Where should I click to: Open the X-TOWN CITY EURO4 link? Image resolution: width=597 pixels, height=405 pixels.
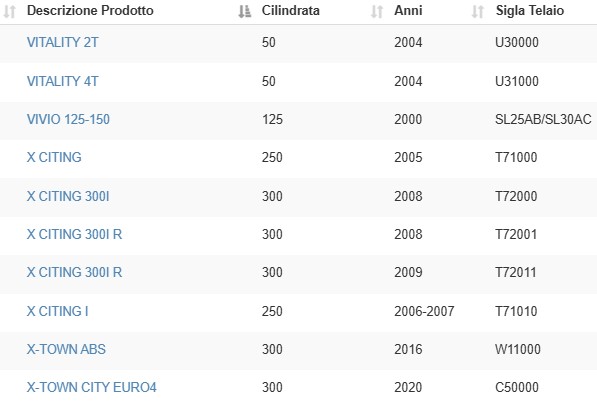tap(92, 387)
